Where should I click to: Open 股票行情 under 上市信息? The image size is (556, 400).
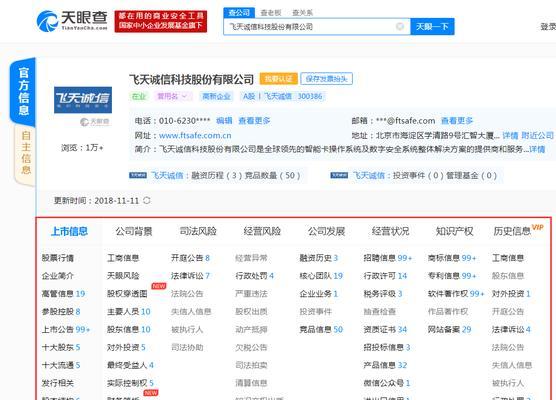[x=58, y=258]
